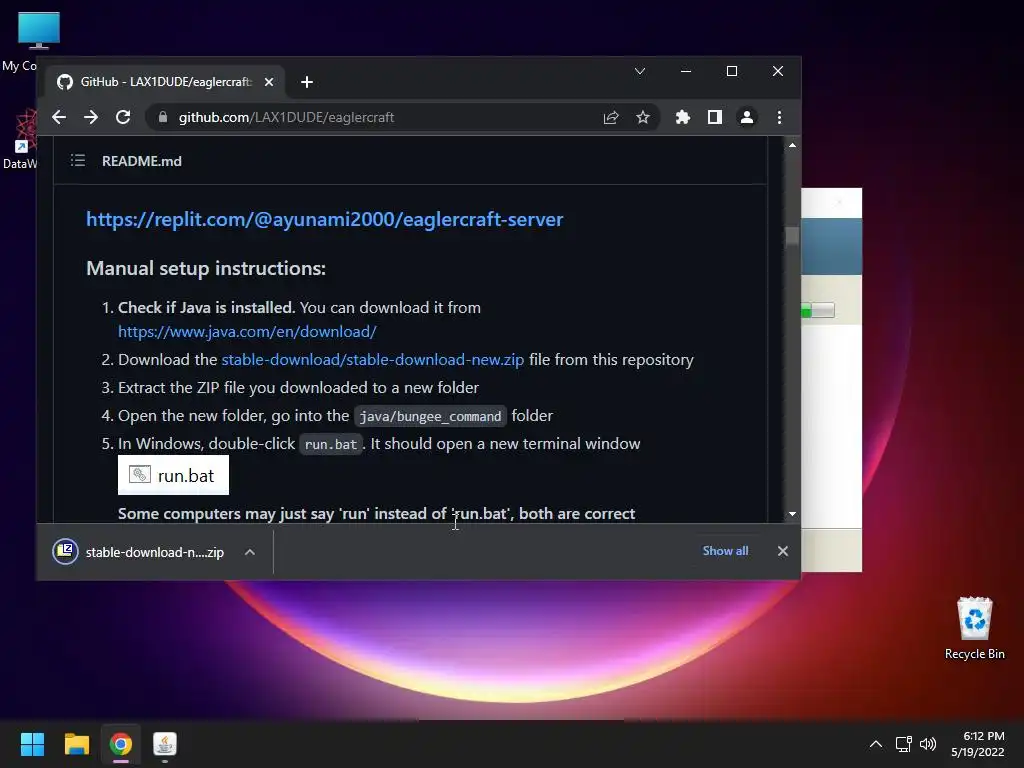Open stable-download-new.zip link
The height and width of the screenshot is (768, 1024).
click(x=373, y=360)
